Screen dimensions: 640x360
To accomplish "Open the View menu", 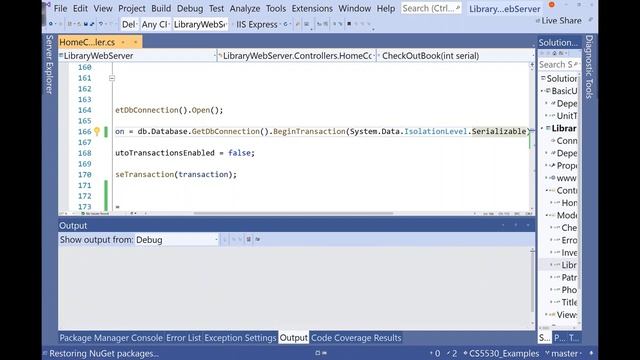I will coord(103,8).
